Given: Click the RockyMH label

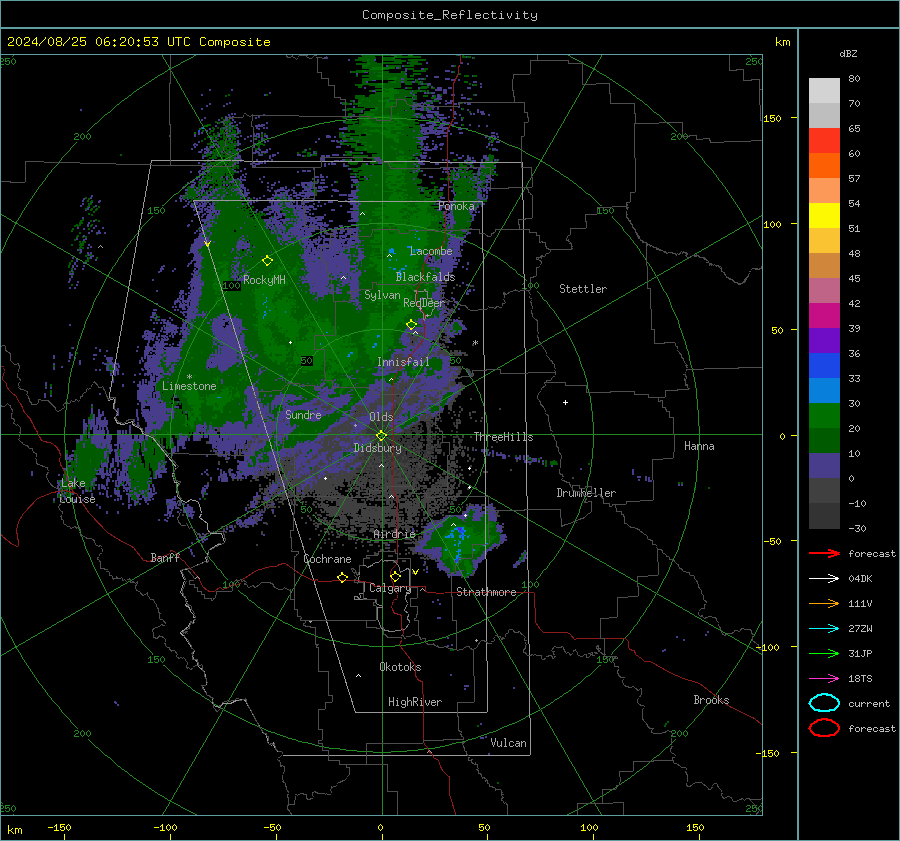Looking at the screenshot, I should (264, 280).
